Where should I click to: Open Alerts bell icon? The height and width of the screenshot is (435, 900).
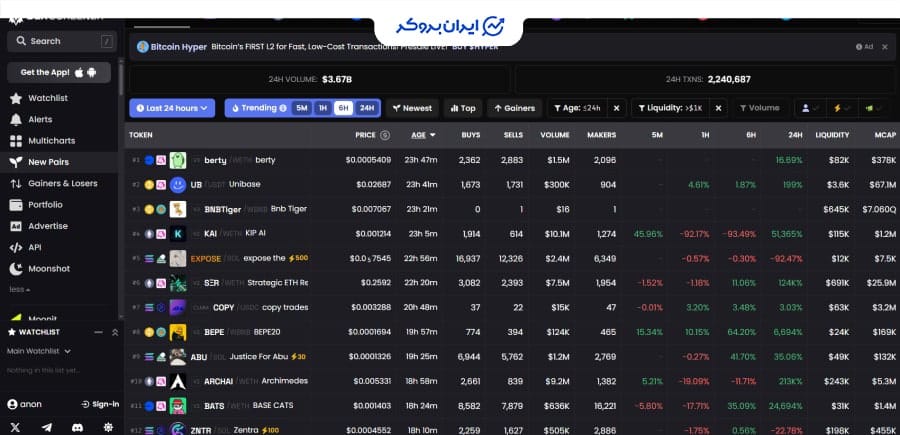coord(16,119)
